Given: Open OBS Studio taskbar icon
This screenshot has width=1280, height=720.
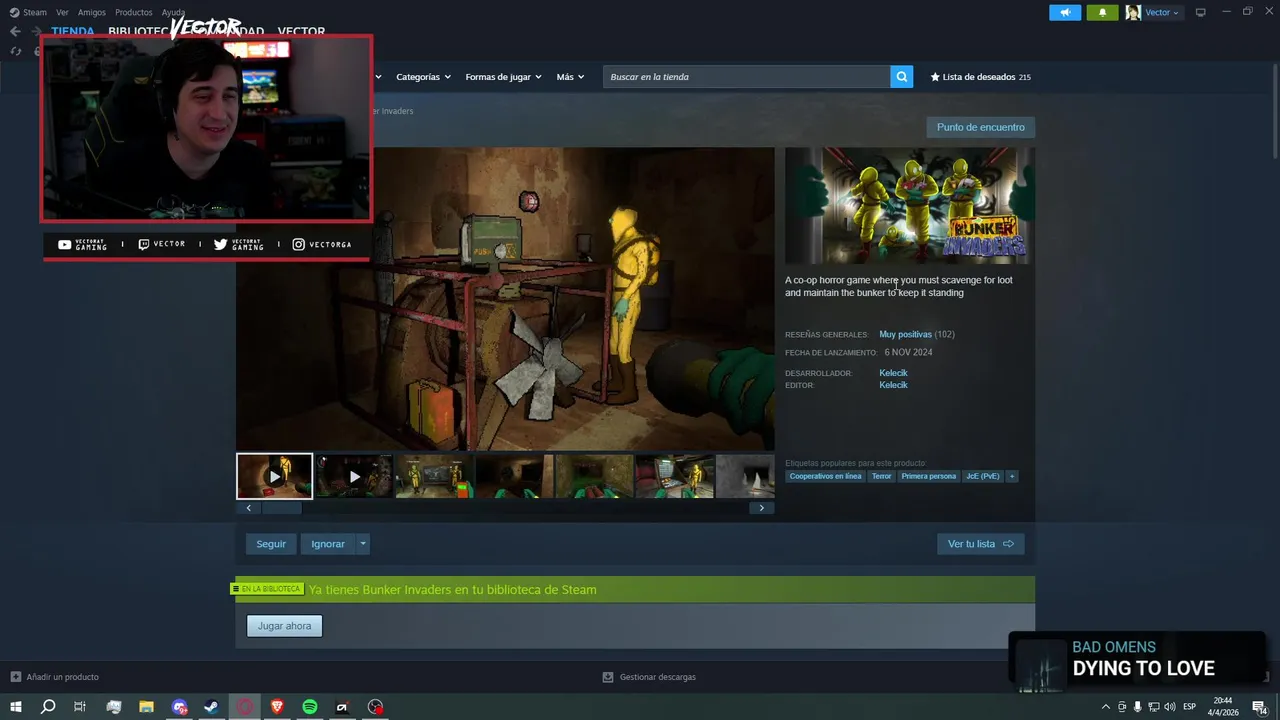Looking at the screenshot, I should [x=375, y=707].
